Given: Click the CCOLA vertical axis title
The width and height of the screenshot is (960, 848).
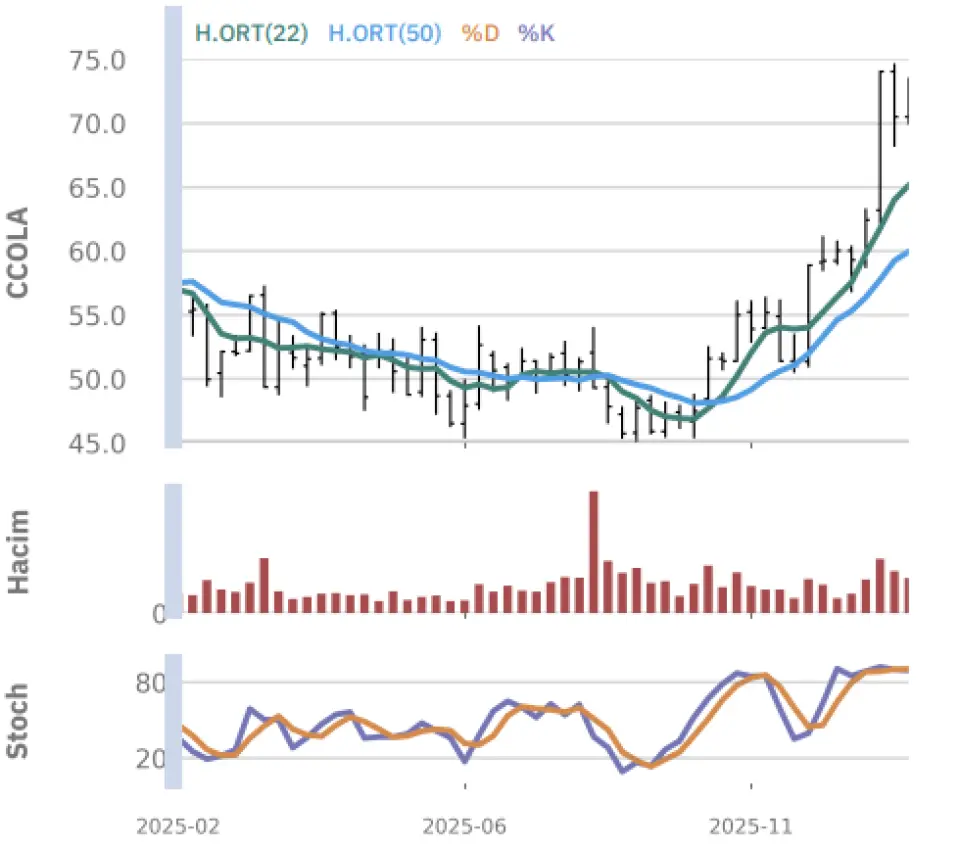Looking at the screenshot, I should [18, 253].
